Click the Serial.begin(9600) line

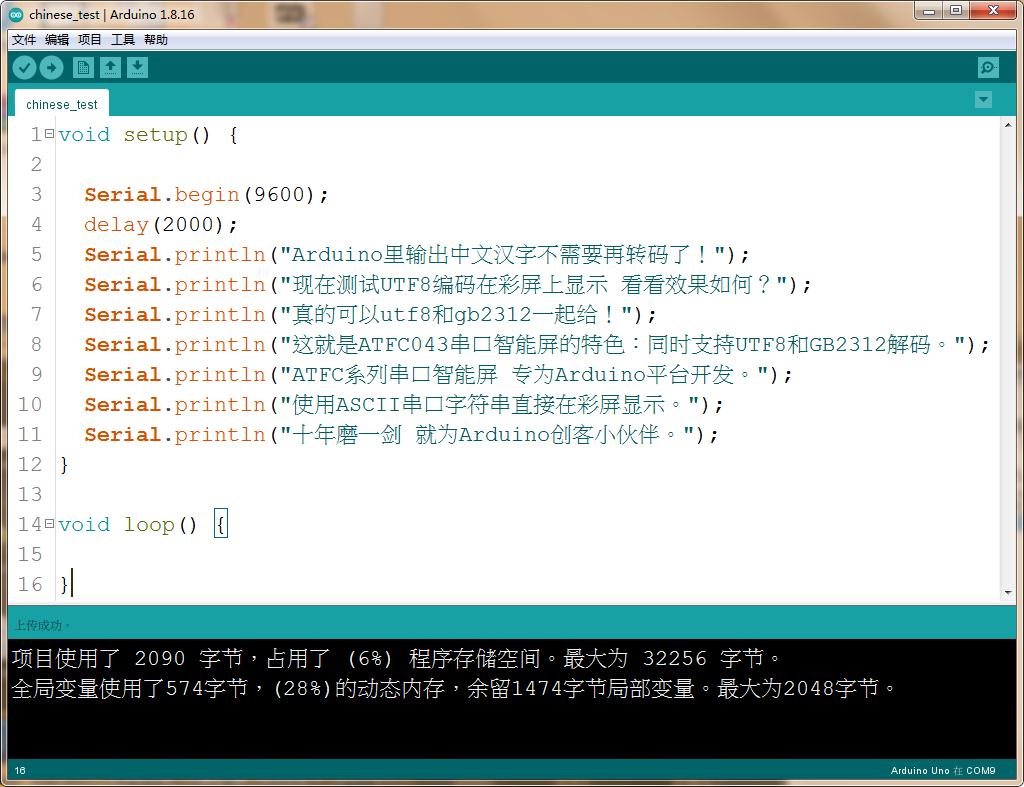pyautogui.click(x=206, y=195)
